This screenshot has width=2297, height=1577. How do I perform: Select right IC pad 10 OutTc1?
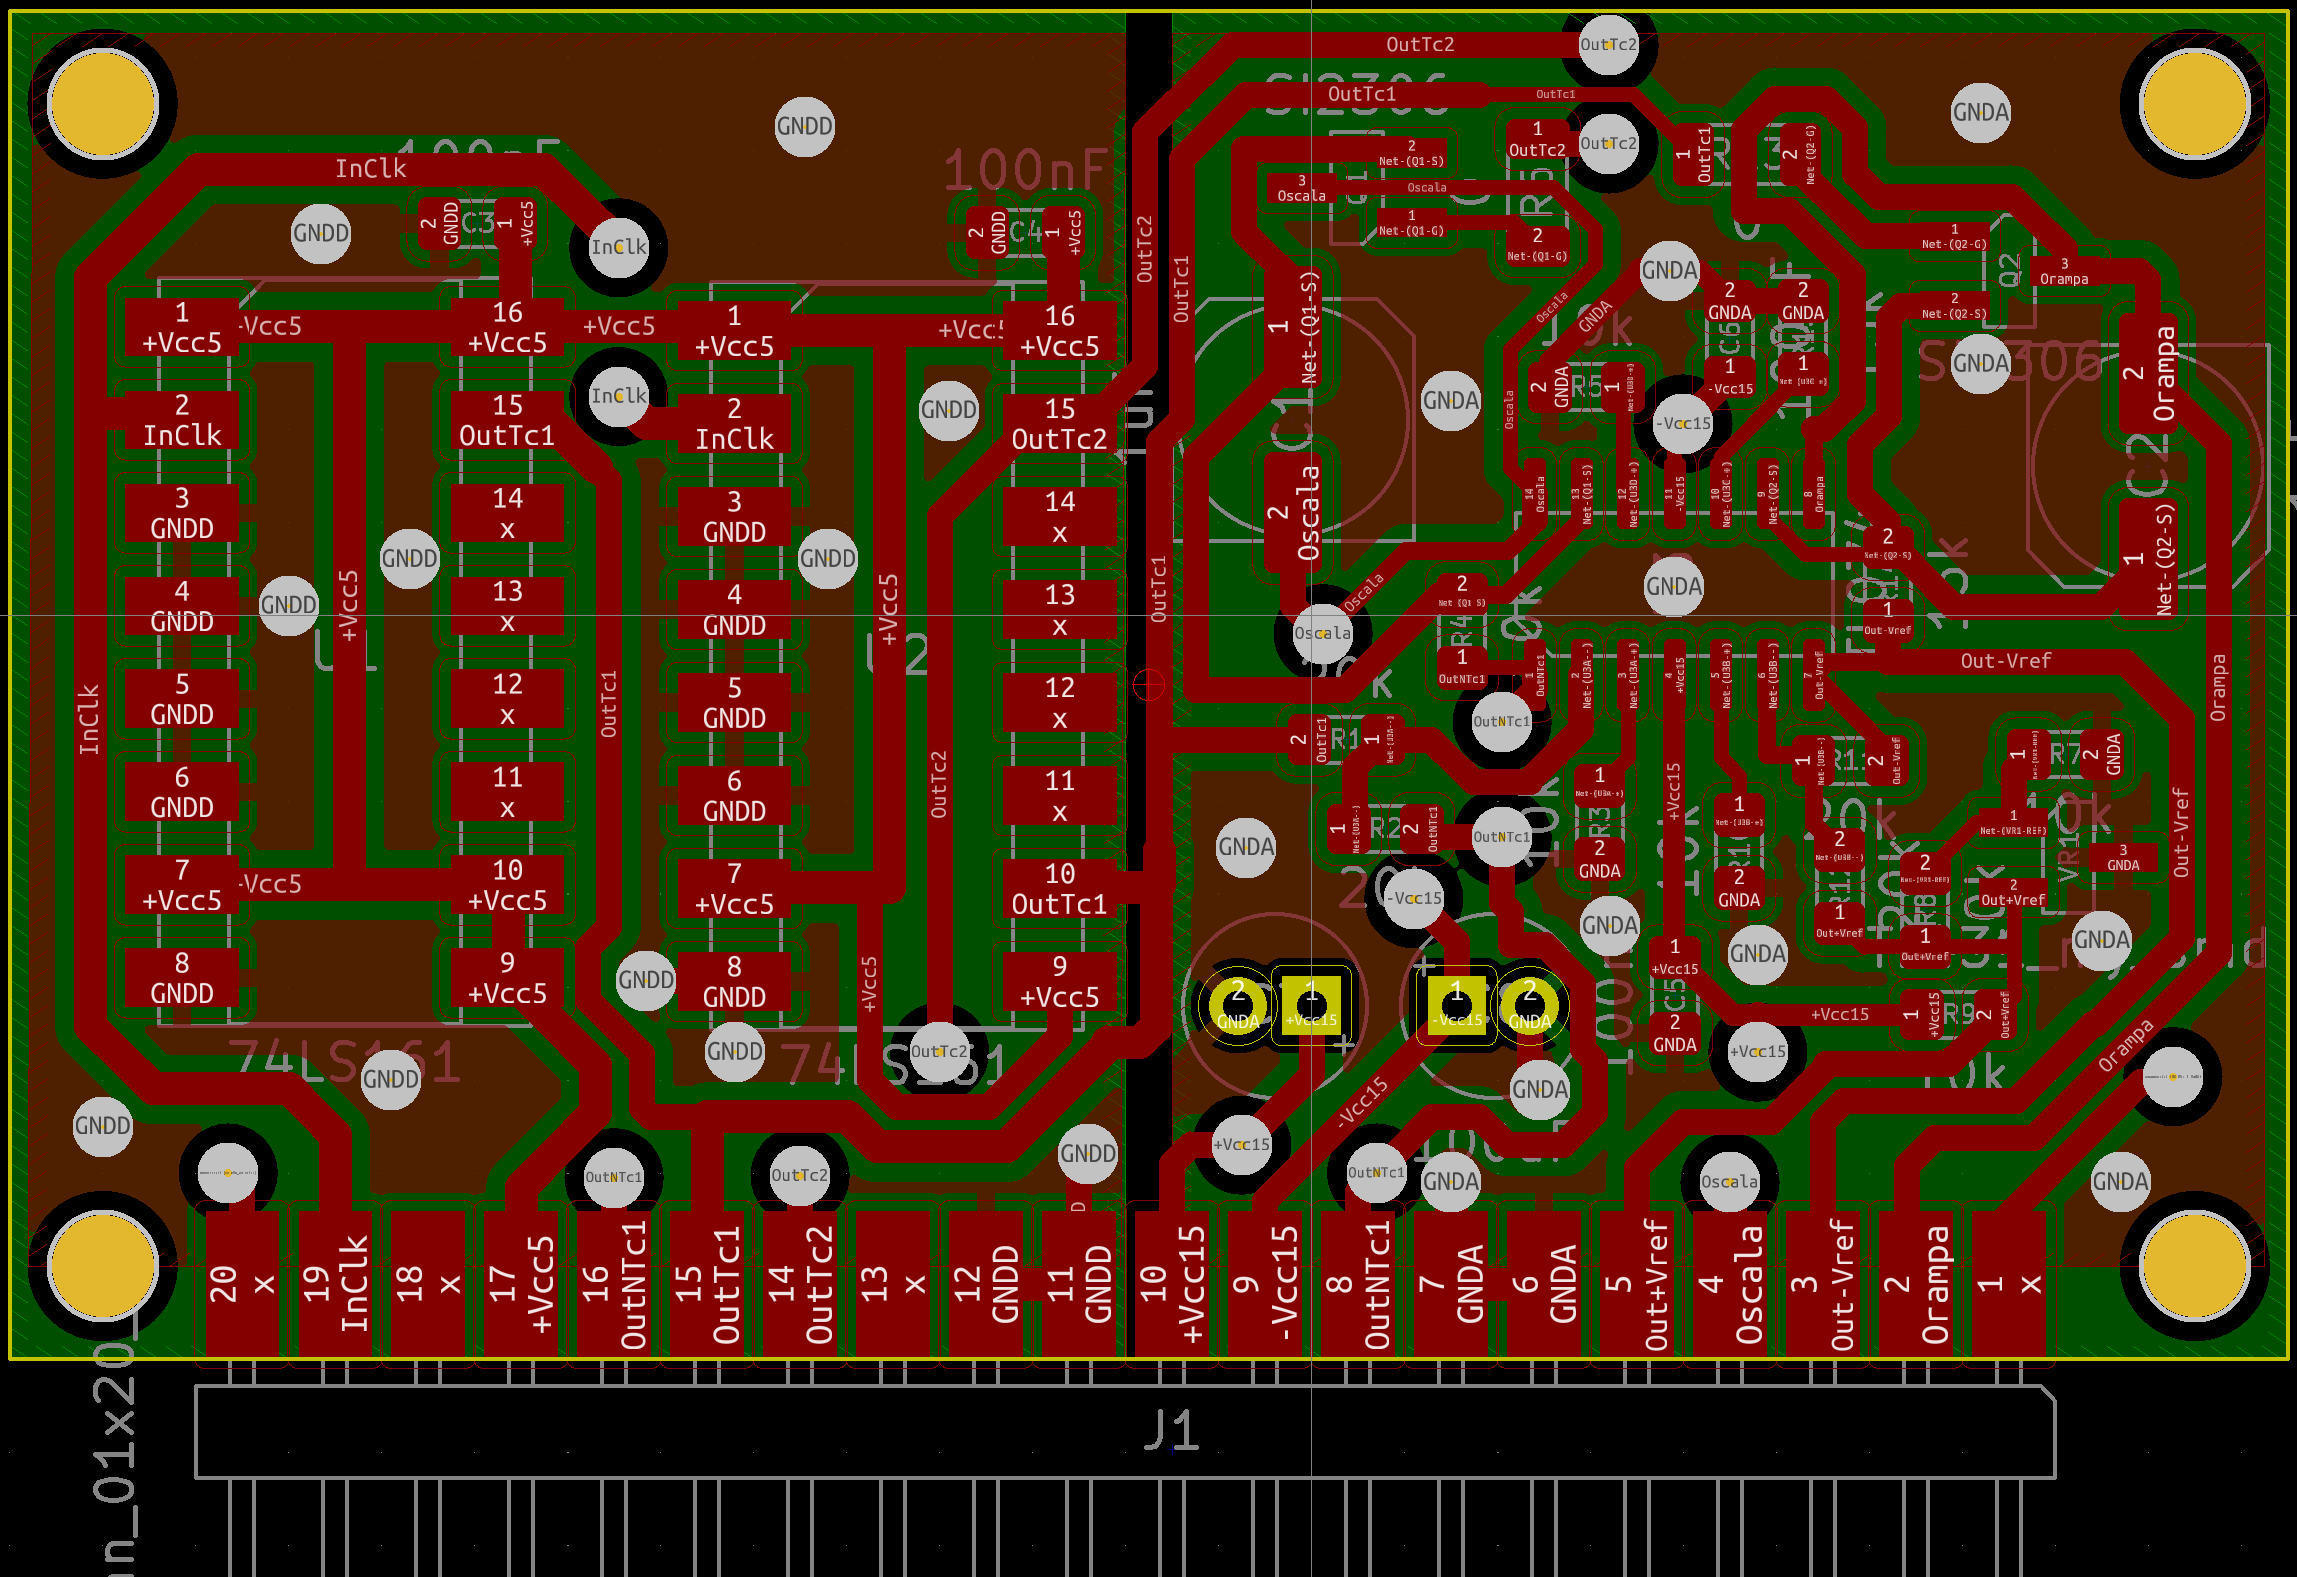[1059, 889]
